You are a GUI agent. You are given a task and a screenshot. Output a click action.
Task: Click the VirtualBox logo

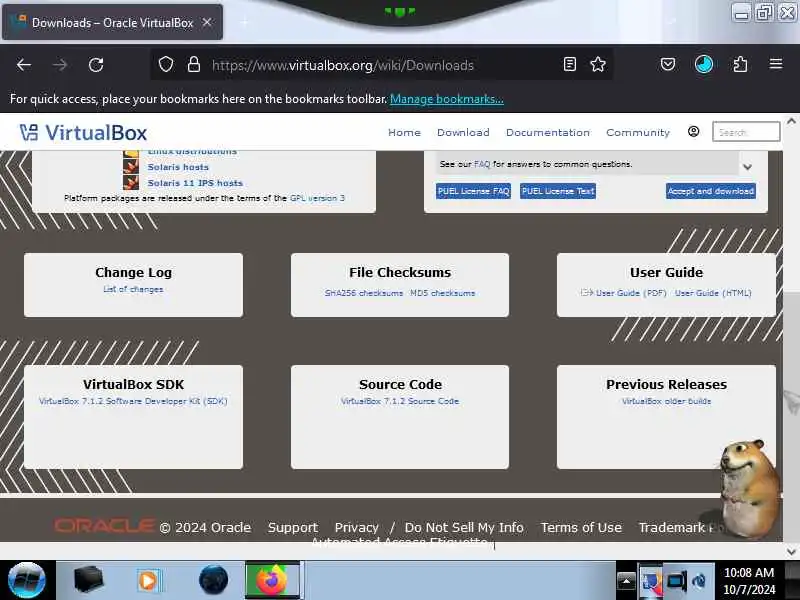[83, 133]
